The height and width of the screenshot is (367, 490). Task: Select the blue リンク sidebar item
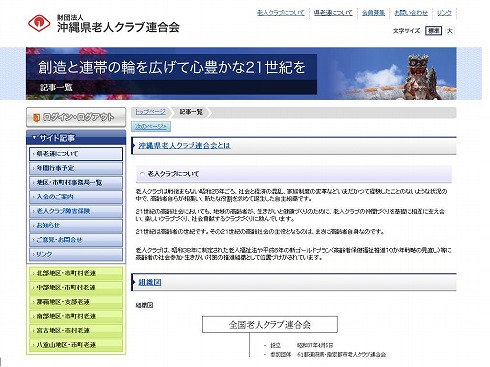coord(76,254)
